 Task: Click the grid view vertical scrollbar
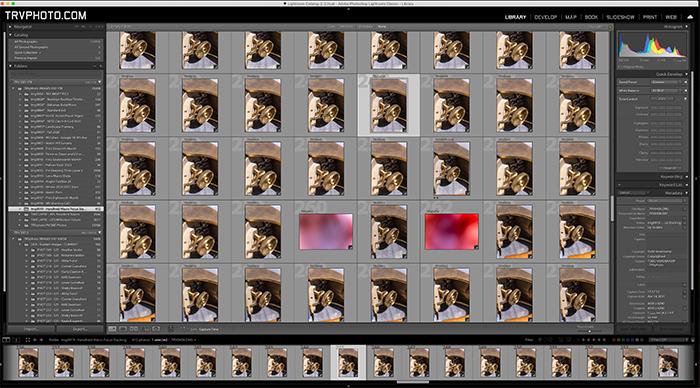(x=612, y=209)
